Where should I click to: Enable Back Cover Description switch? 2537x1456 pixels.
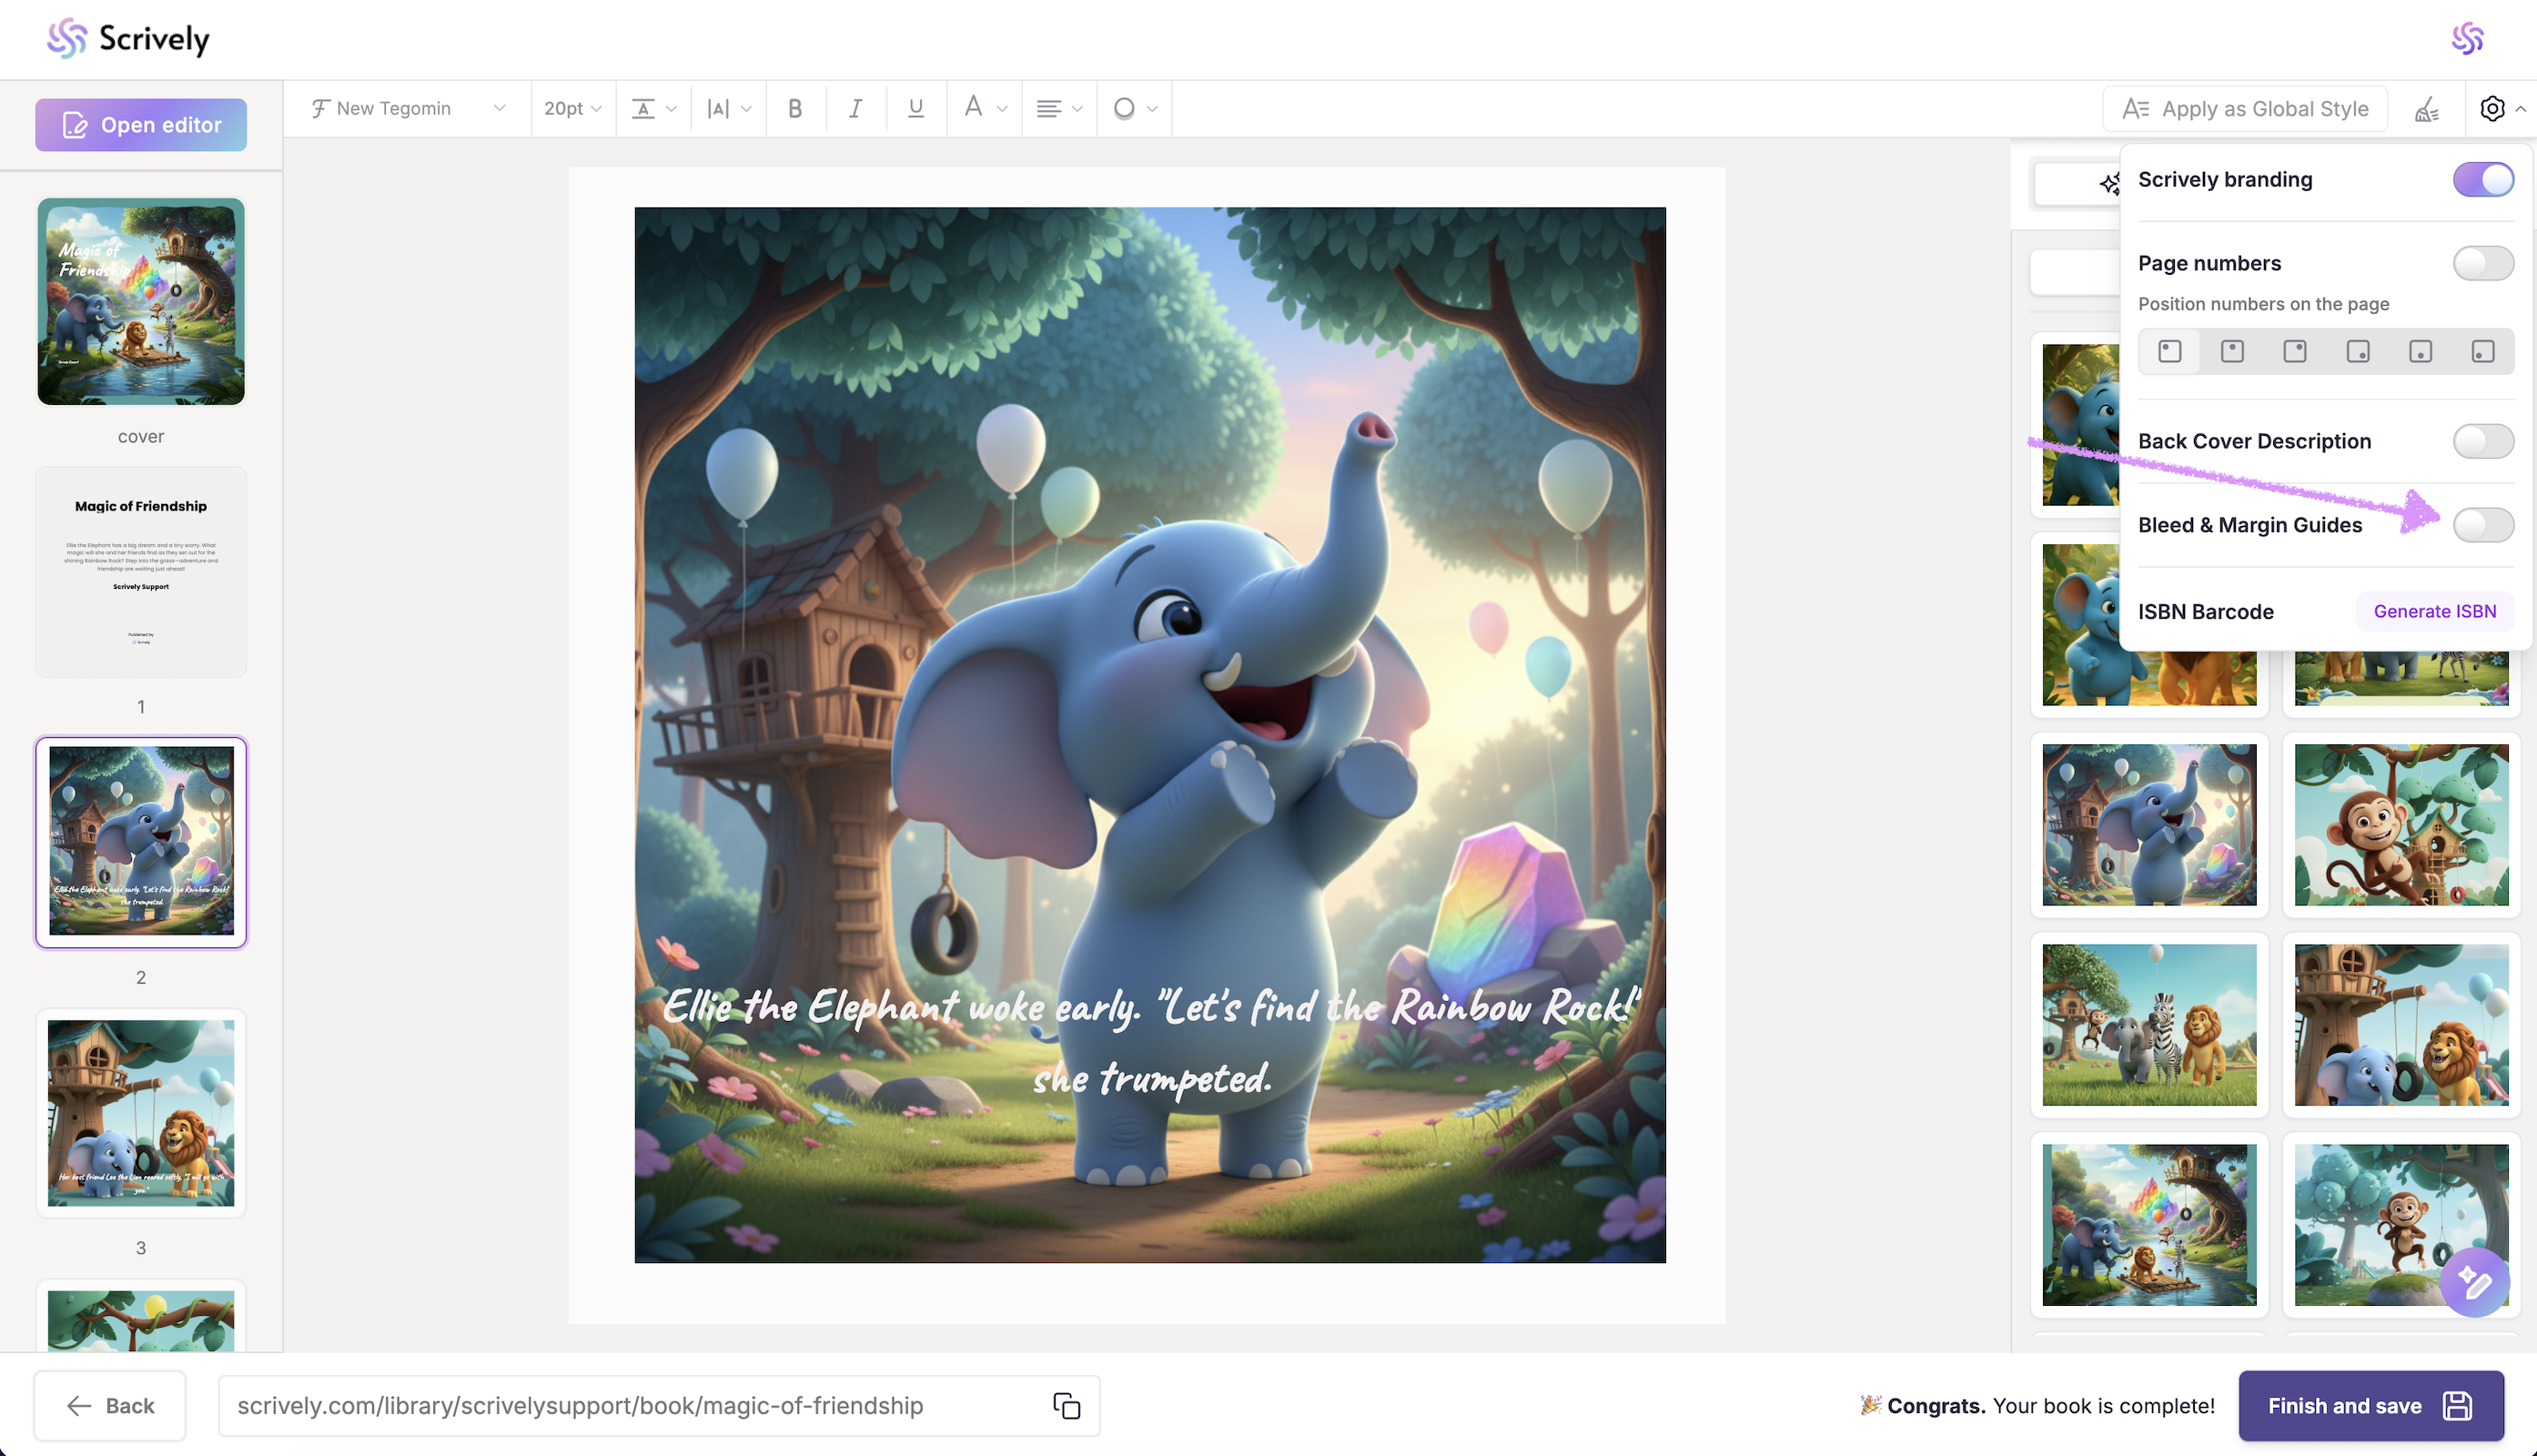click(x=2482, y=441)
